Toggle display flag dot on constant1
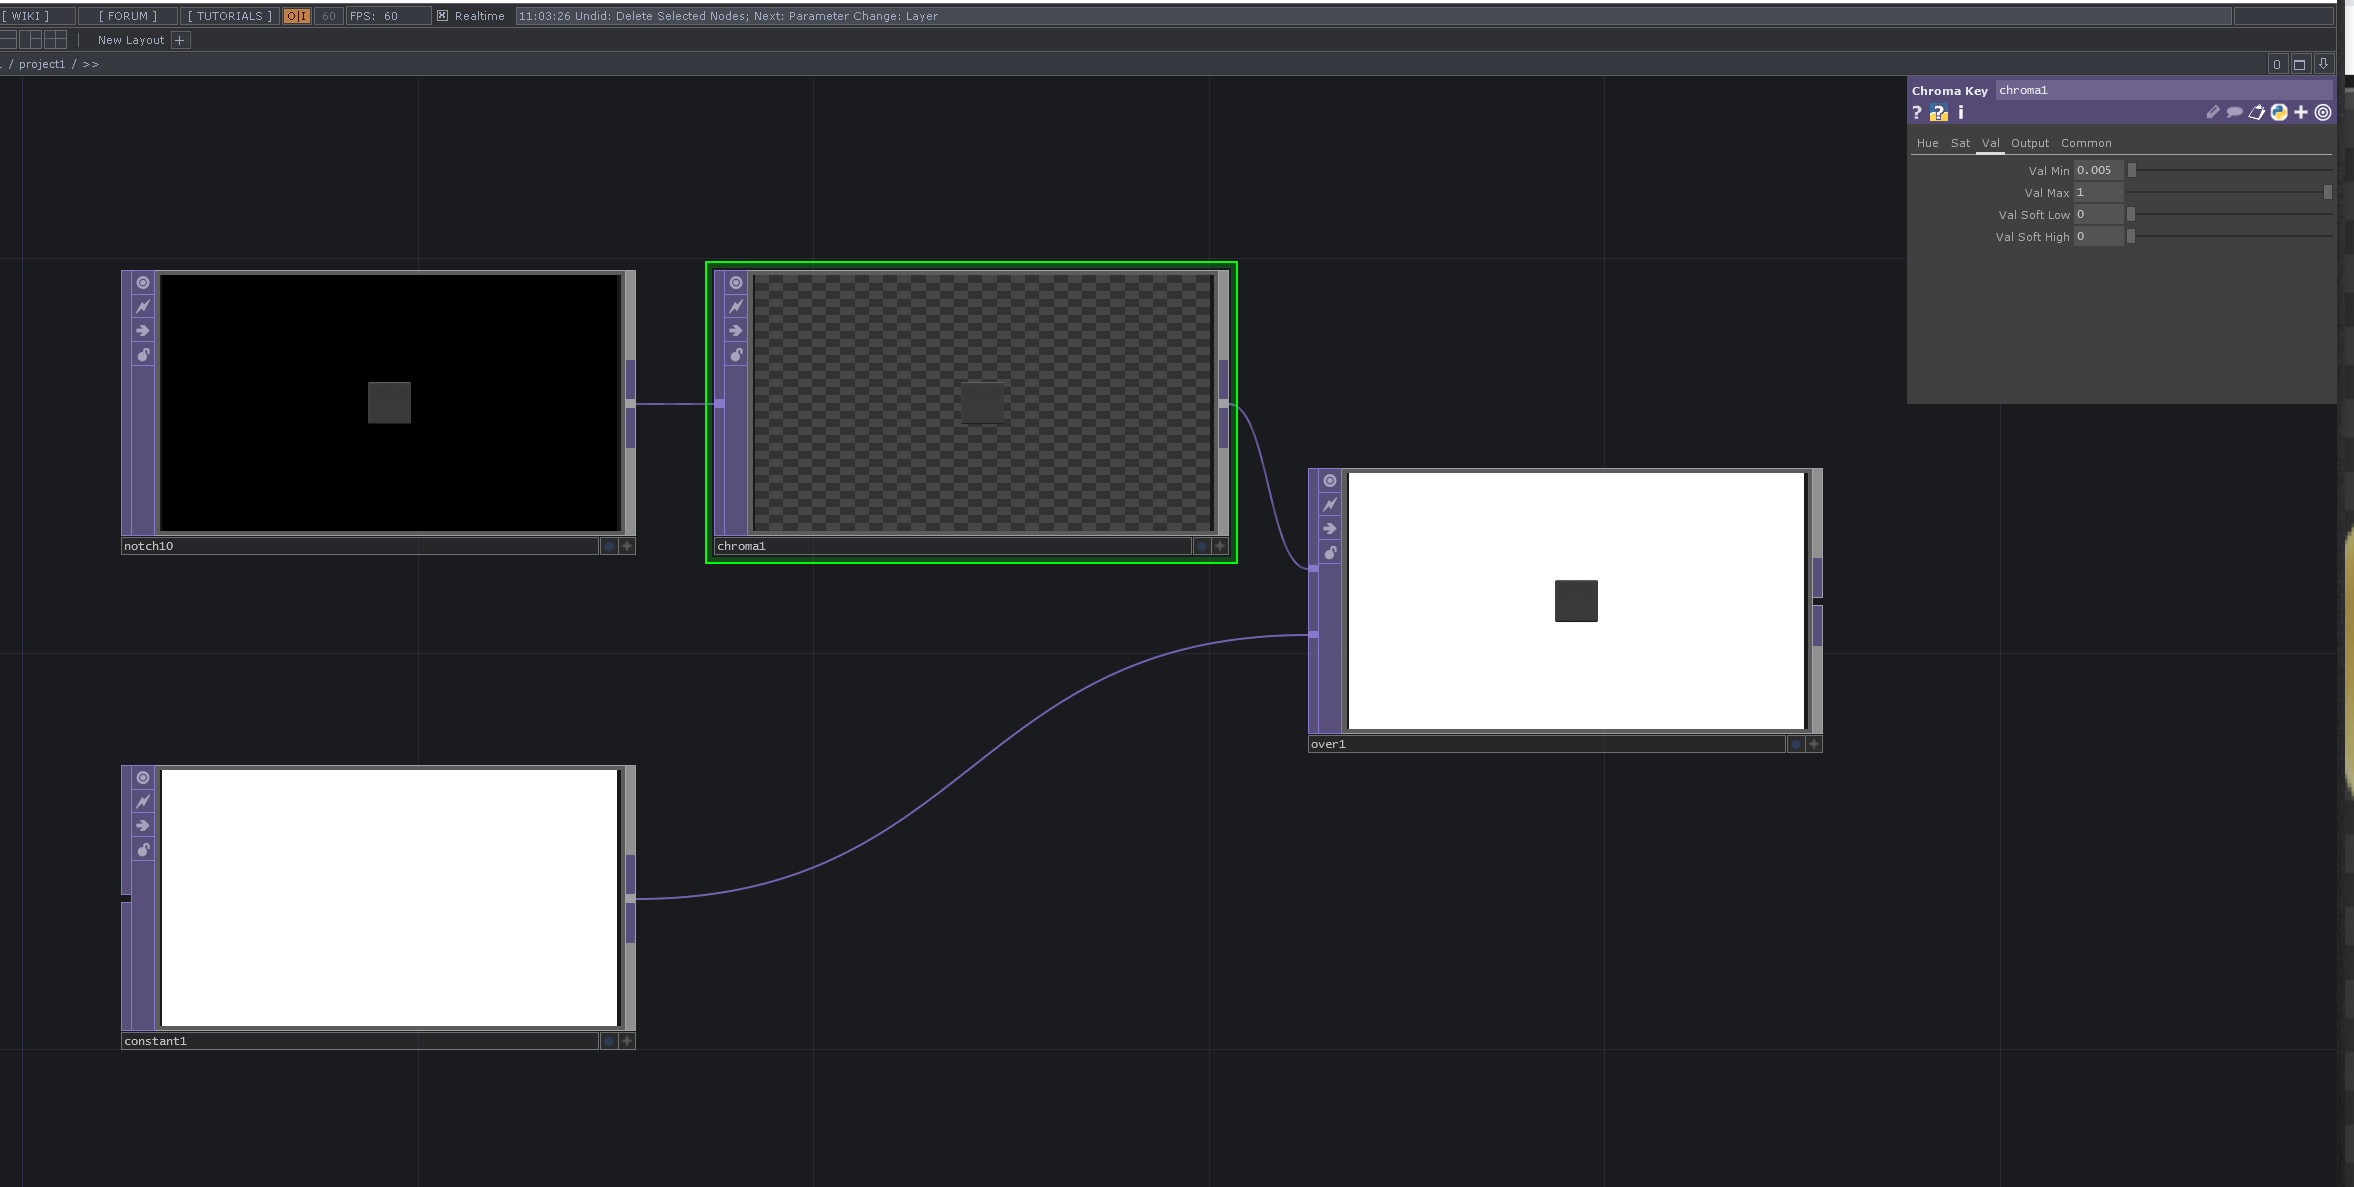 (x=609, y=1041)
